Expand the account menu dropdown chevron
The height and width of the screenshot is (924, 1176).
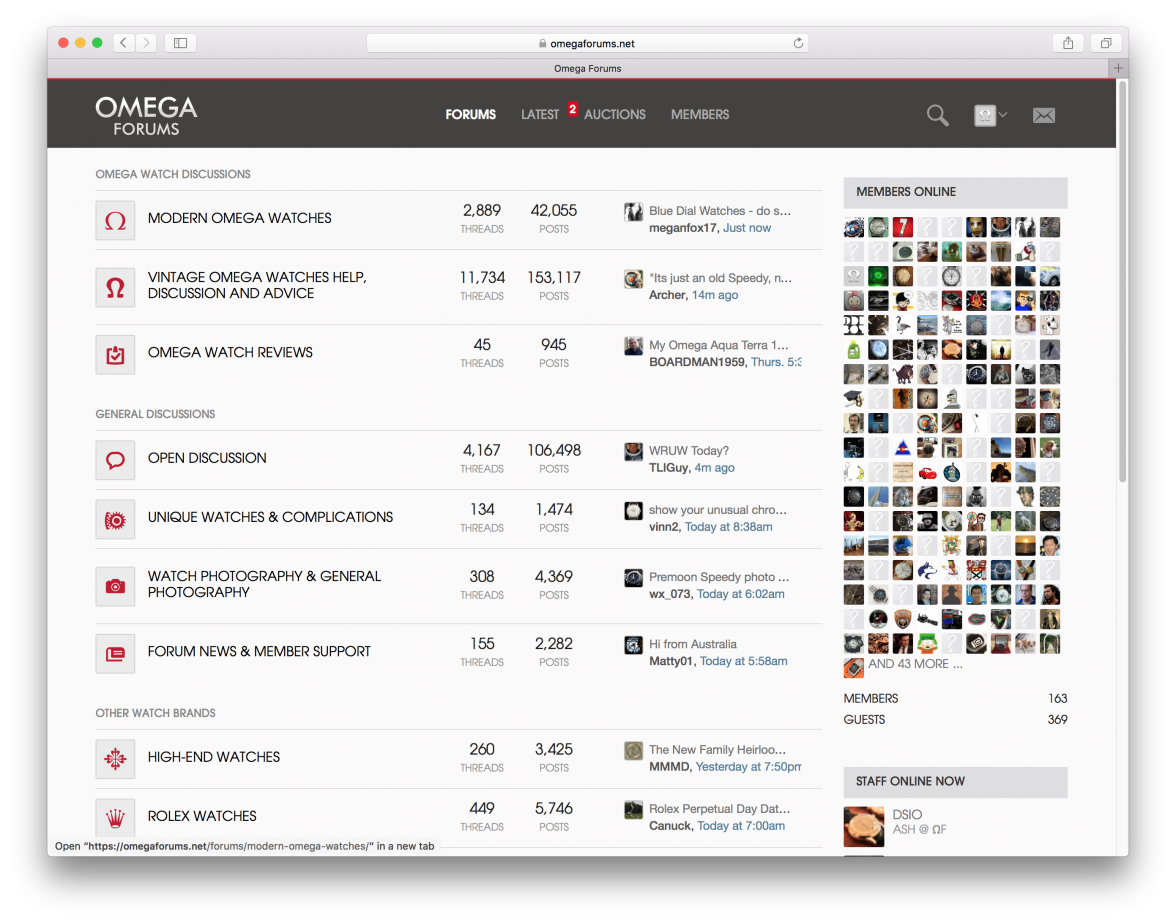point(1003,115)
